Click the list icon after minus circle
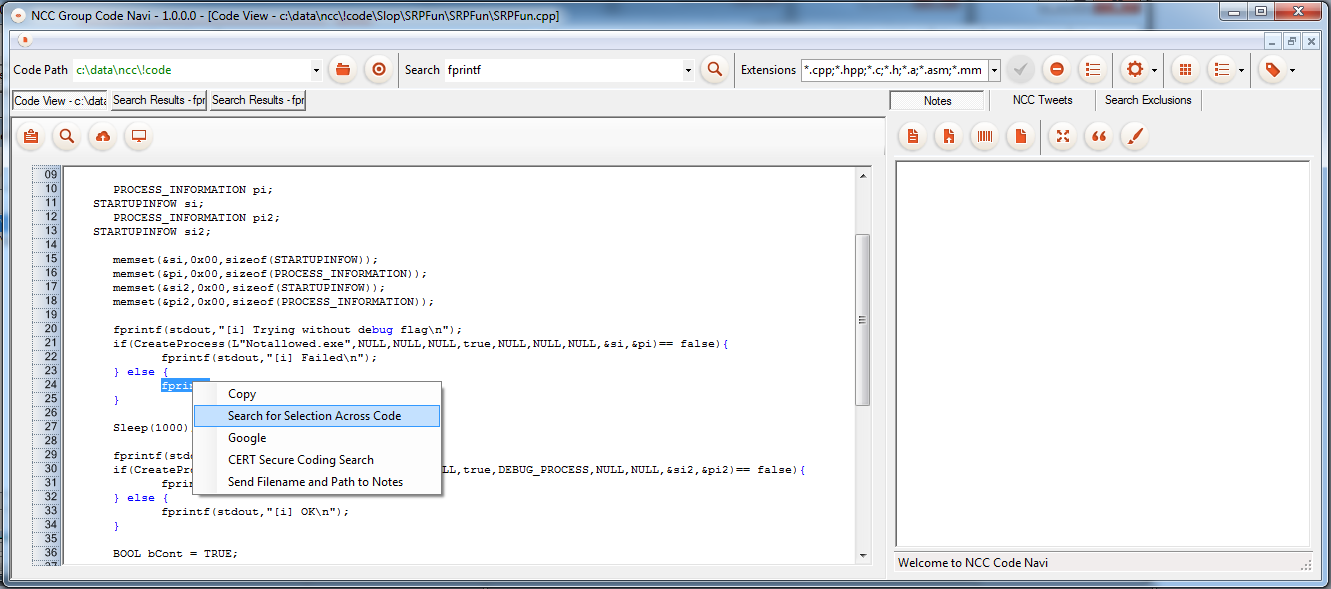1331x589 pixels. pos(1093,70)
